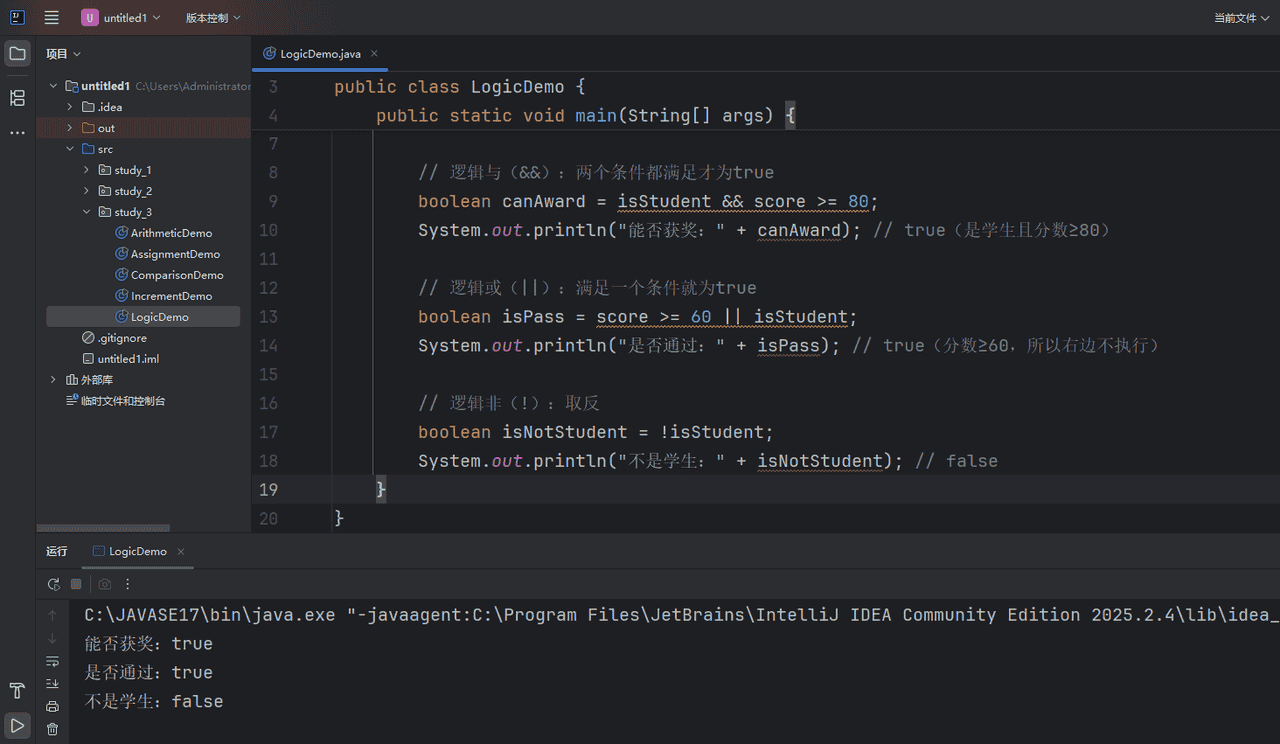Viewport: 1280px width, 744px height.
Task: Open the Structure tool window
Action: coord(17,97)
